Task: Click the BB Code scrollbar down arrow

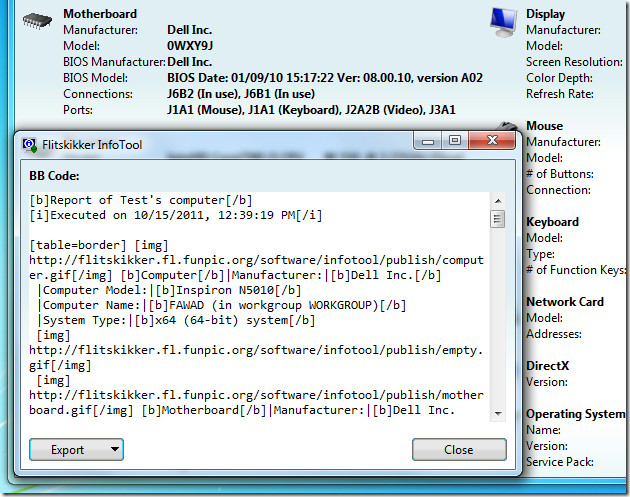Action: (498, 413)
